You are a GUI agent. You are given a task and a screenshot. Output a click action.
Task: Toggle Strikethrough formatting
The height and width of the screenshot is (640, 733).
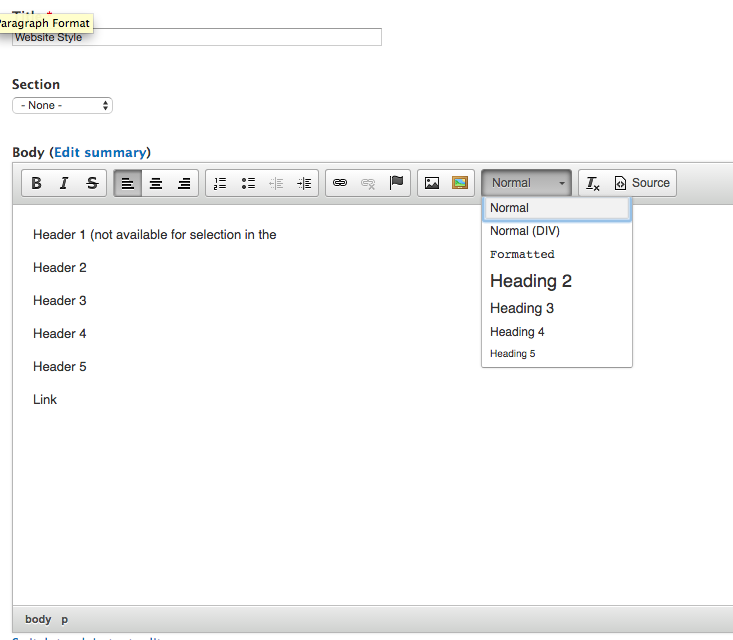click(x=92, y=183)
